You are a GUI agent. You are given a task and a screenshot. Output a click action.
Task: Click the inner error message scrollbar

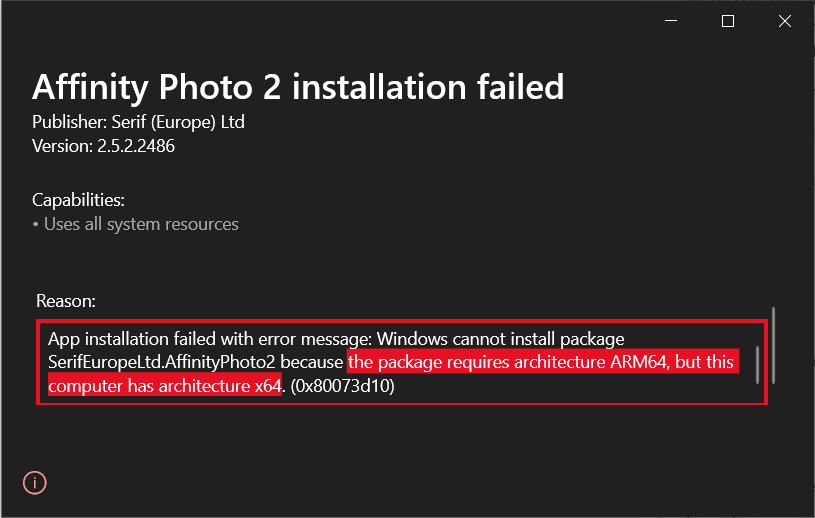[757, 364]
